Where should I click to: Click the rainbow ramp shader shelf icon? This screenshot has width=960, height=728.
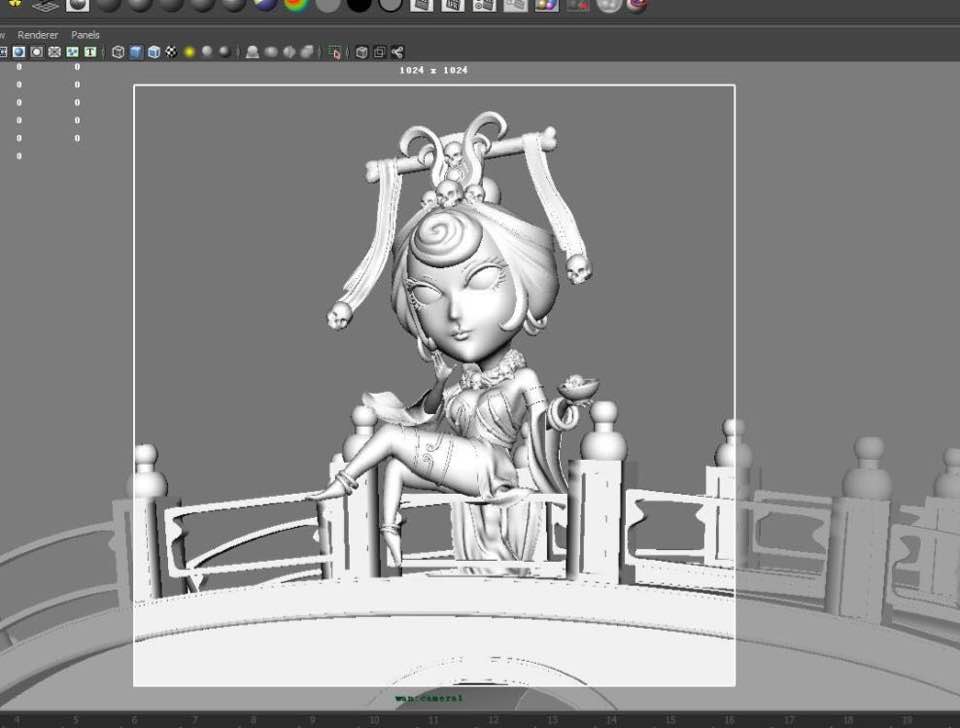point(296,5)
